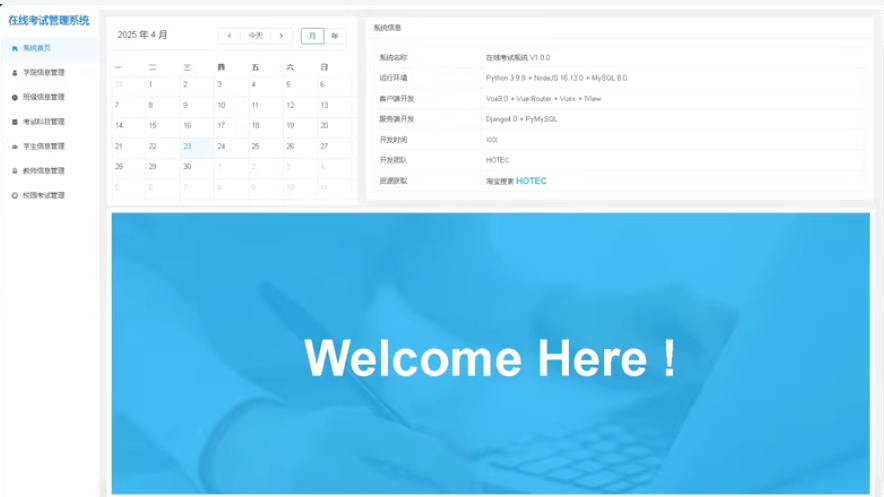The image size is (884, 497).
Task: Select date 1 in April calendar
Action: click(x=151, y=85)
